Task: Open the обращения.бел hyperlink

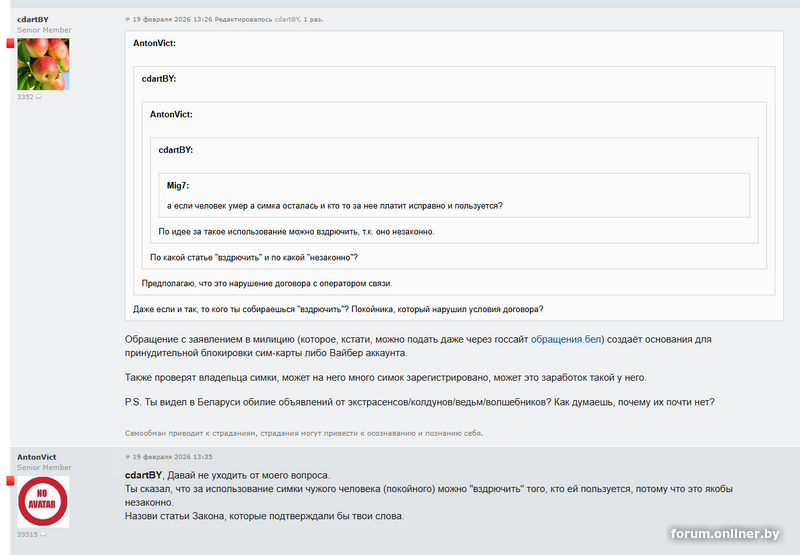Action: click(x=566, y=340)
